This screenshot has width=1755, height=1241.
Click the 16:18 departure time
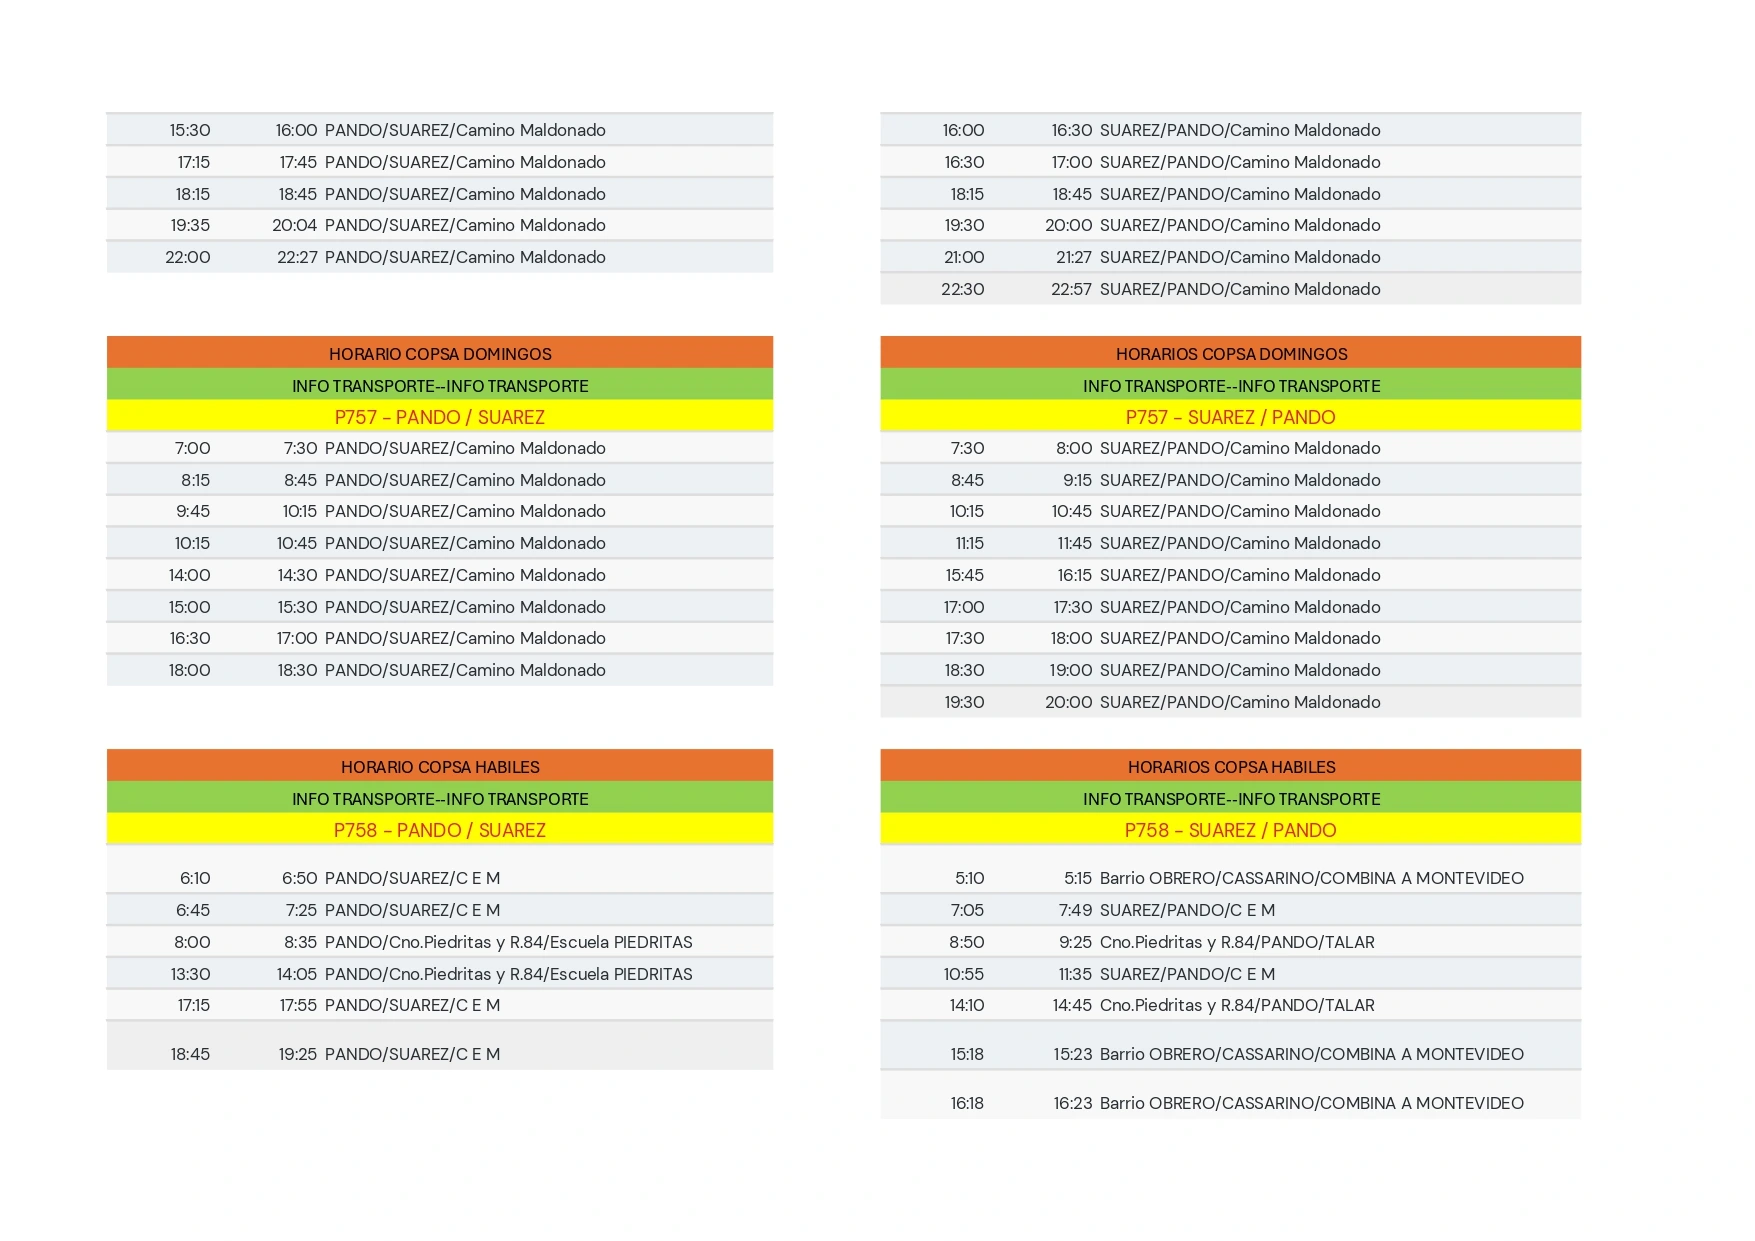click(967, 1103)
